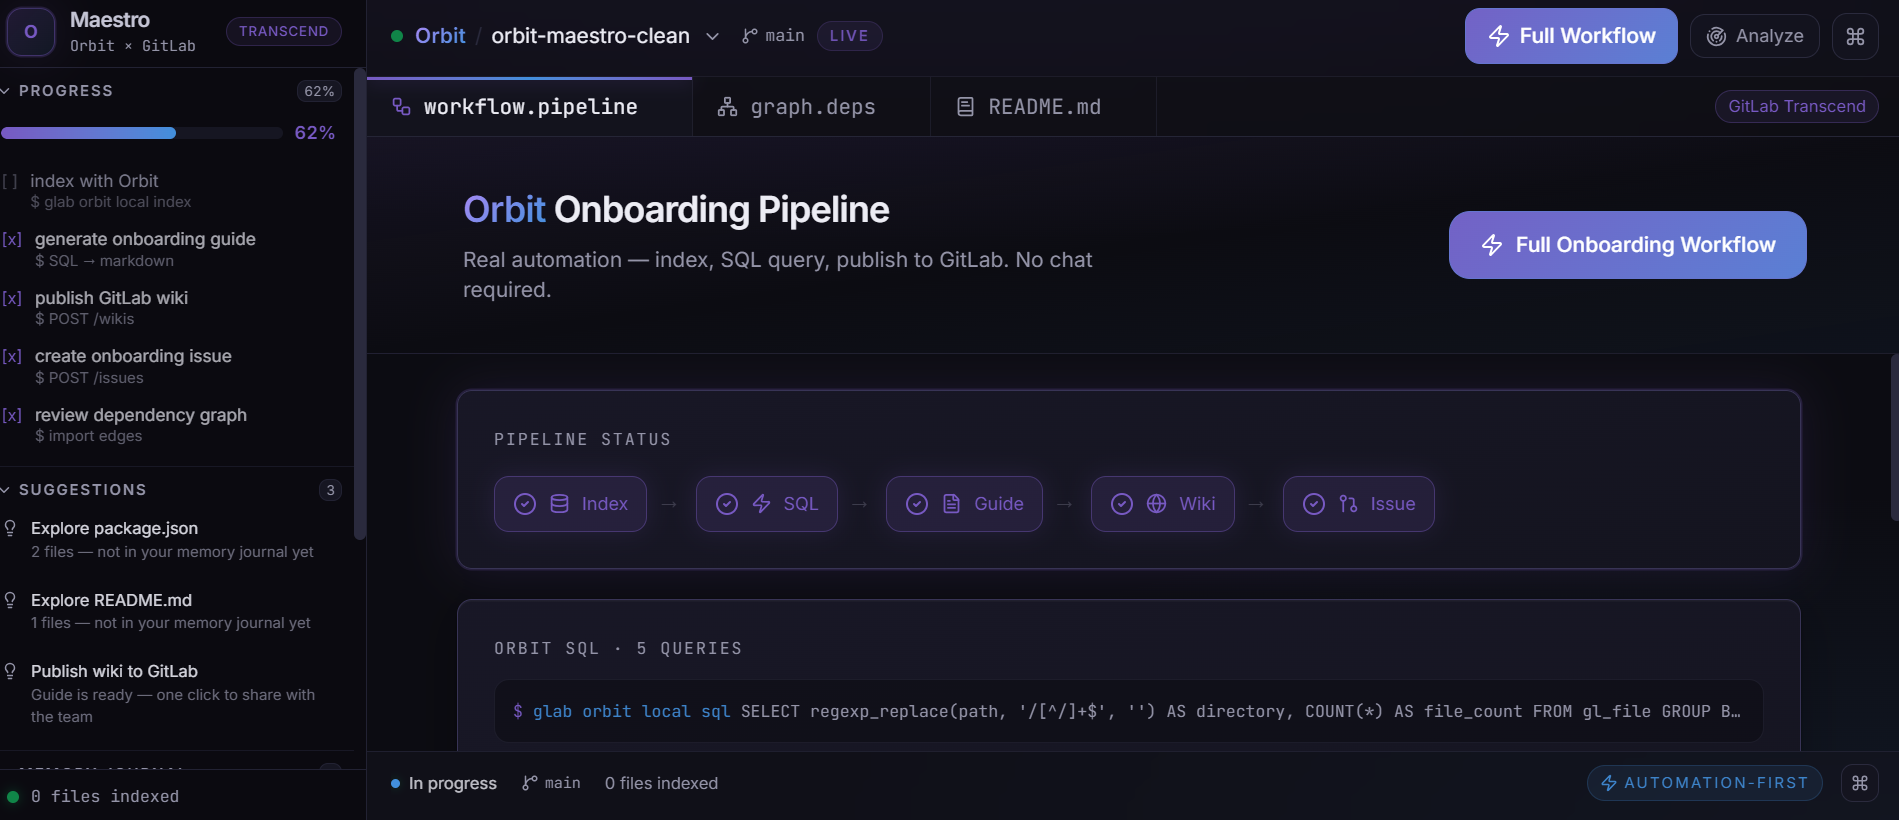
Task: Click the suggestions count badge "3"
Action: tap(330, 490)
